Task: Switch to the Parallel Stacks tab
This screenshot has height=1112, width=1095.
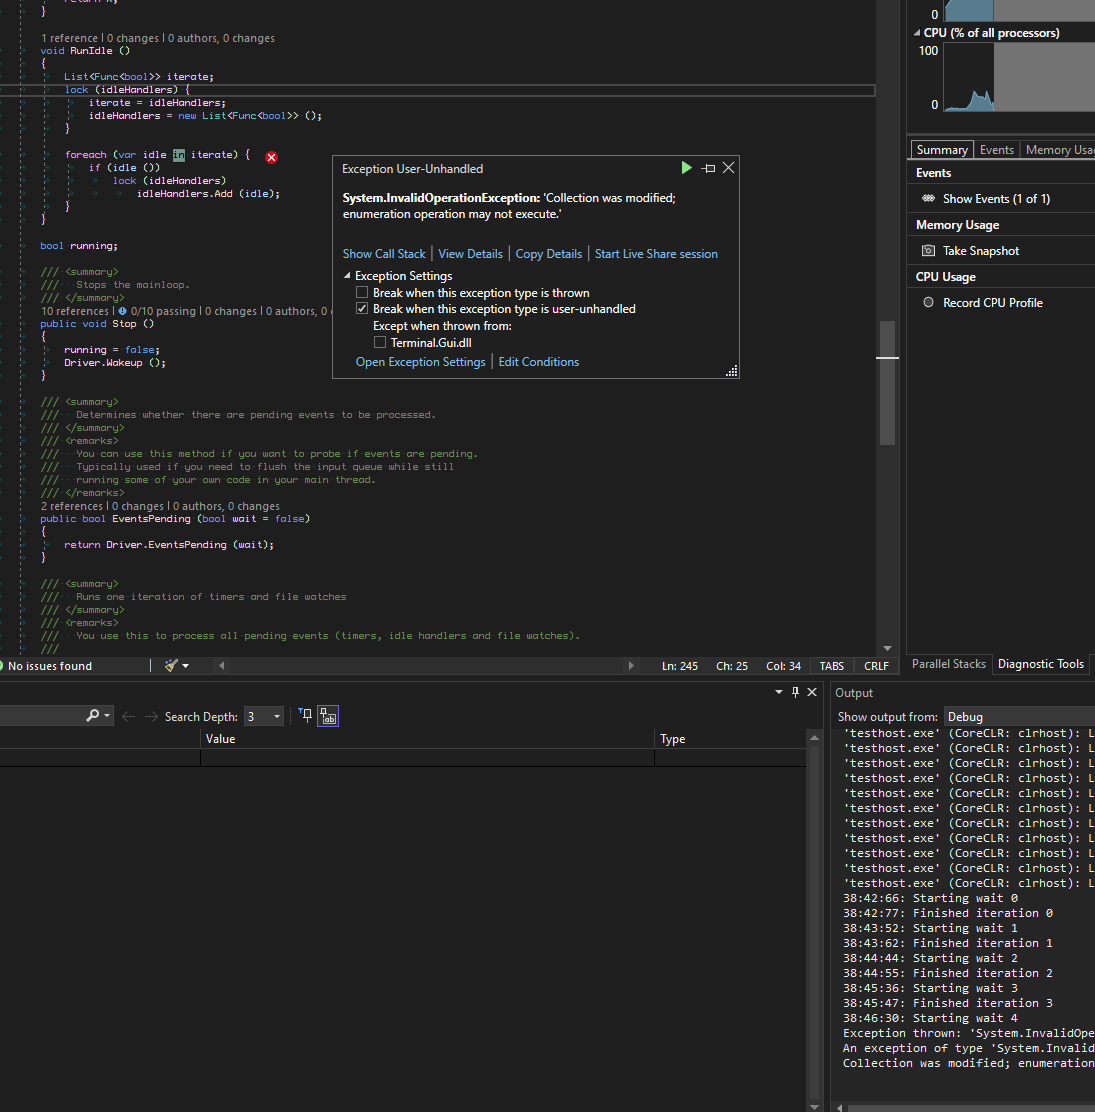Action: point(948,663)
